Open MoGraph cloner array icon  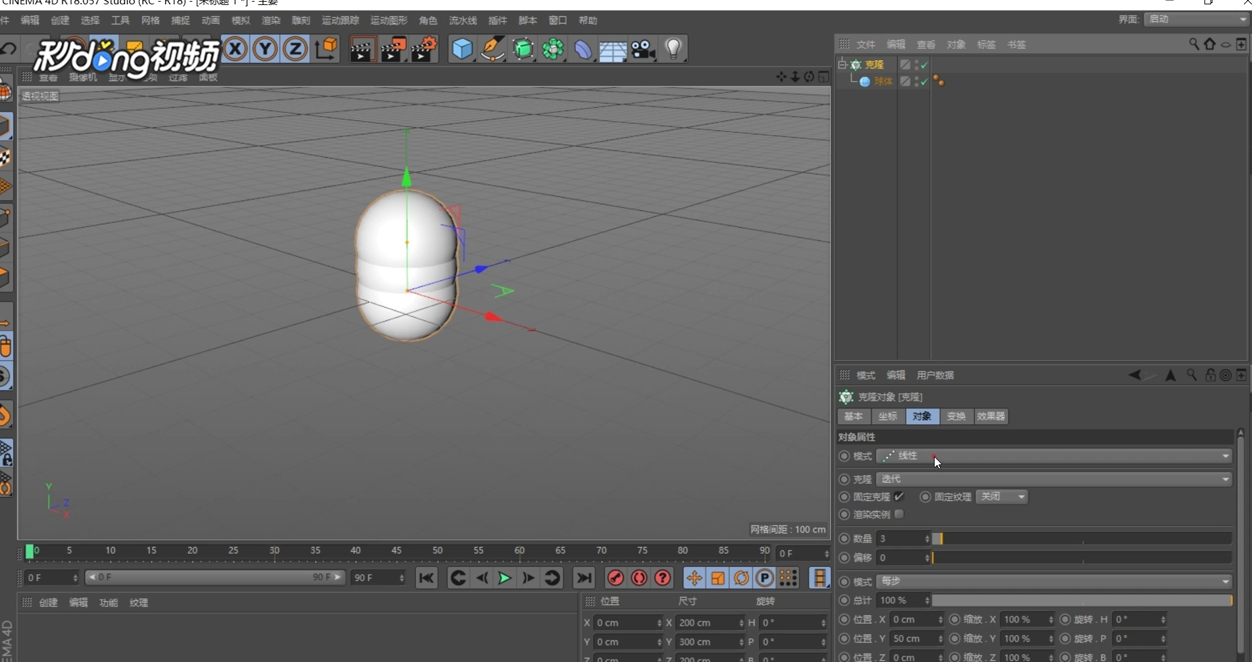click(553, 49)
